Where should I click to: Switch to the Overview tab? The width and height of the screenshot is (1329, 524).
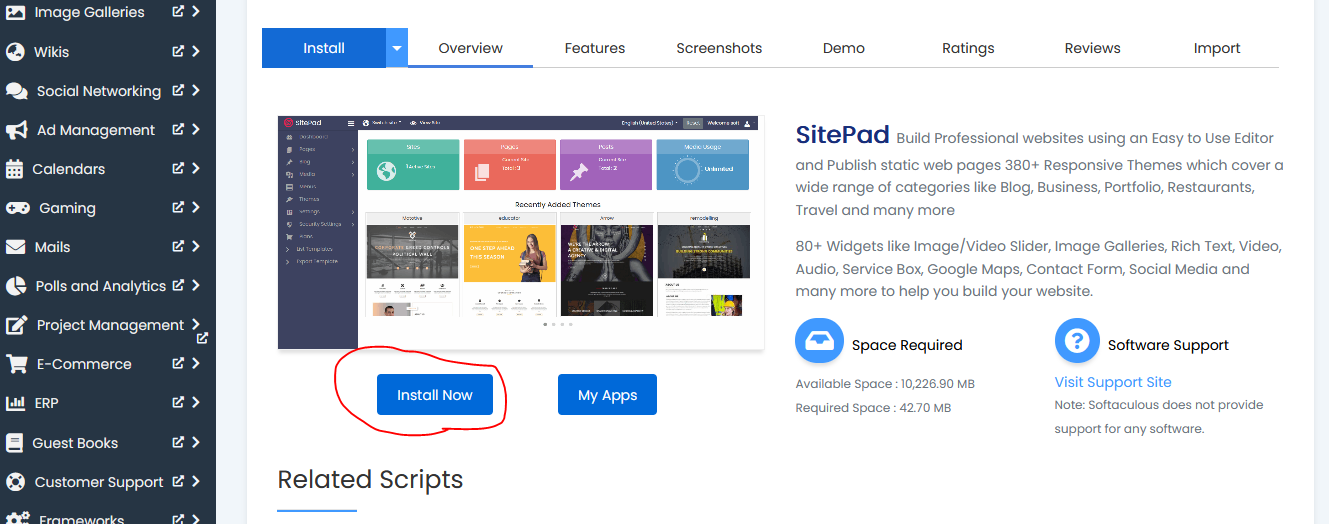click(x=470, y=48)
